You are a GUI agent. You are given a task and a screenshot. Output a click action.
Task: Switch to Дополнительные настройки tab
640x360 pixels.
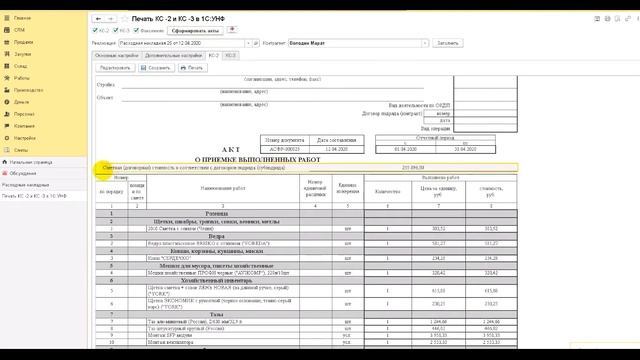(x=173, y=55)
